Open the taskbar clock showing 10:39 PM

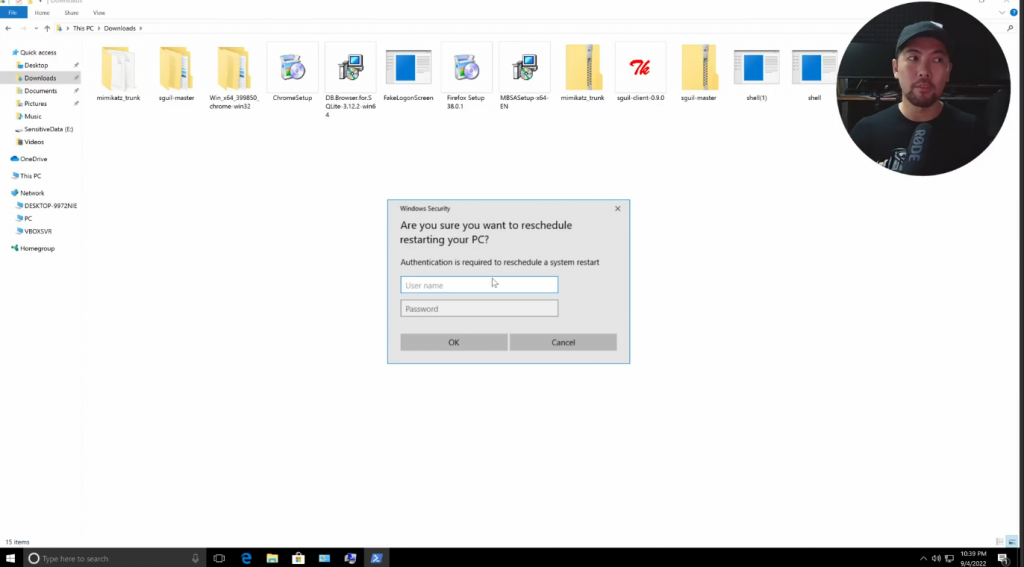click(973, 559)
